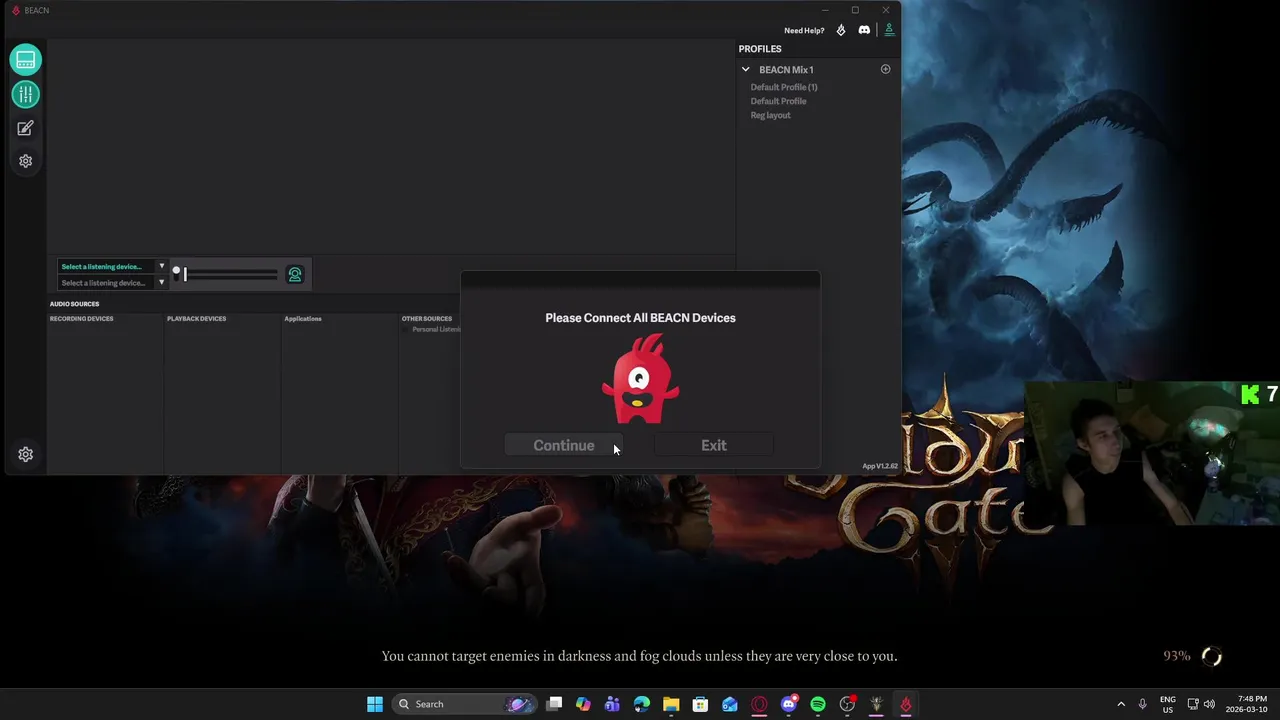Toggle the Personal Listening checkbox
The image size is (1280, 720).
405,329
